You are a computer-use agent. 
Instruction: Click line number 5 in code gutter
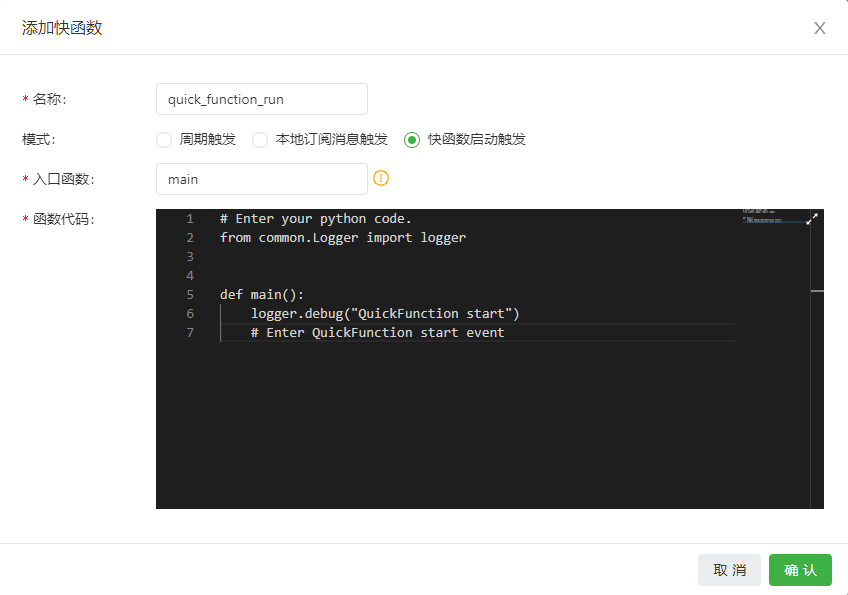coord(190,294)
